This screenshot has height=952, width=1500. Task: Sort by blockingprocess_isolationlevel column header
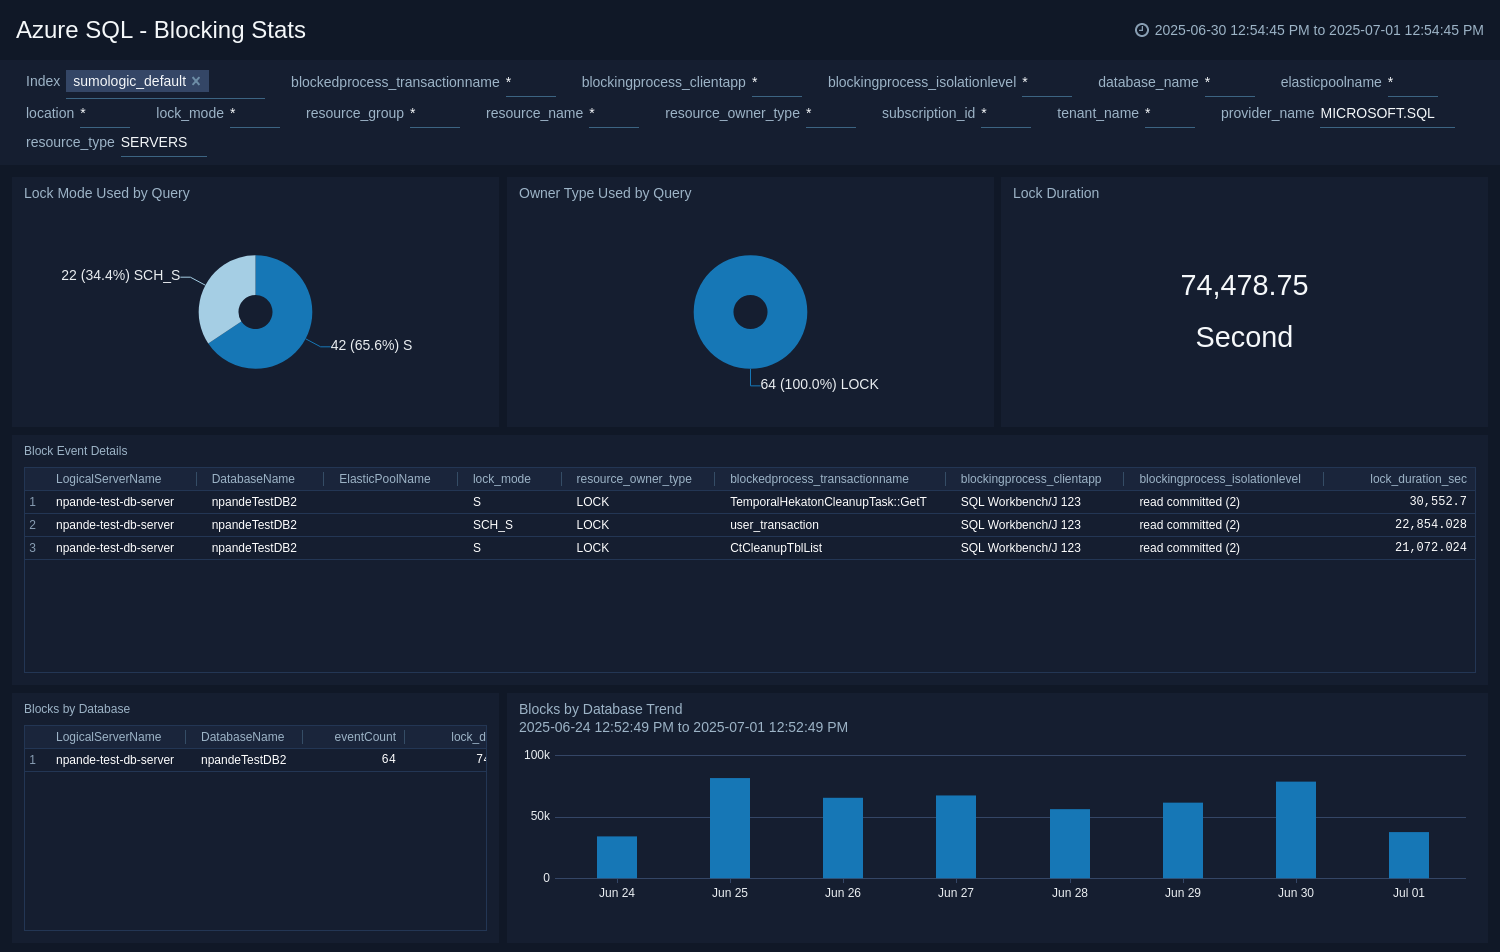(x=1220, y=479)
